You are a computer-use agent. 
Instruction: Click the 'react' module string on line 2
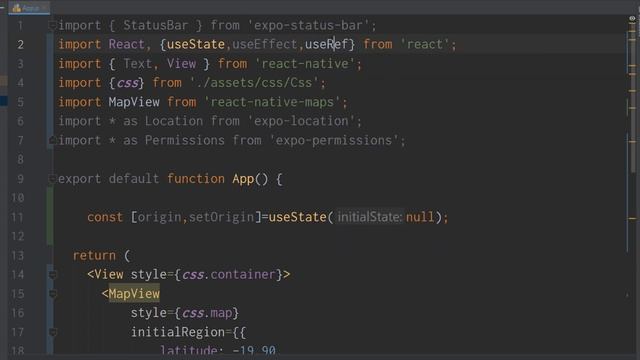coord(424,44)
